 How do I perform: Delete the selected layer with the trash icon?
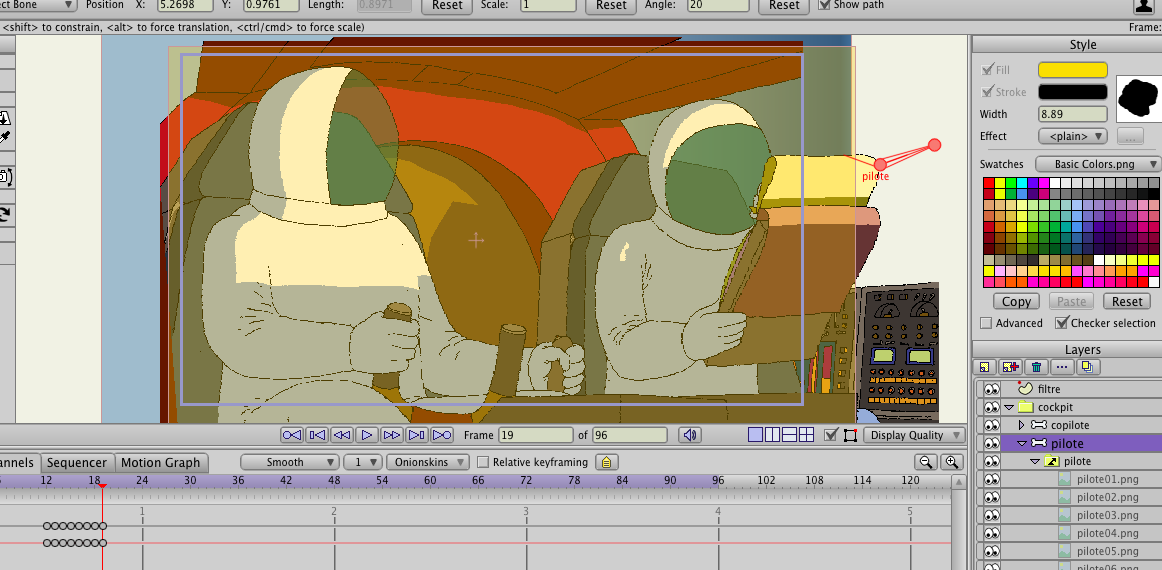[x=1036, y=367]
